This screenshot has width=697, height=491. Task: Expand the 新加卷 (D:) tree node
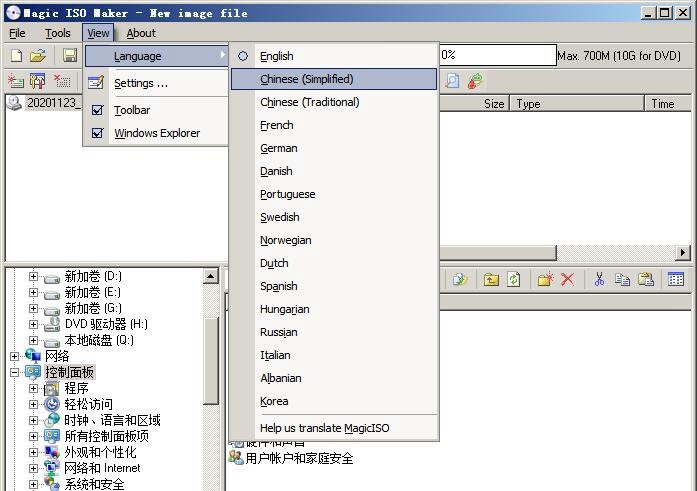[x=33, y=276]
